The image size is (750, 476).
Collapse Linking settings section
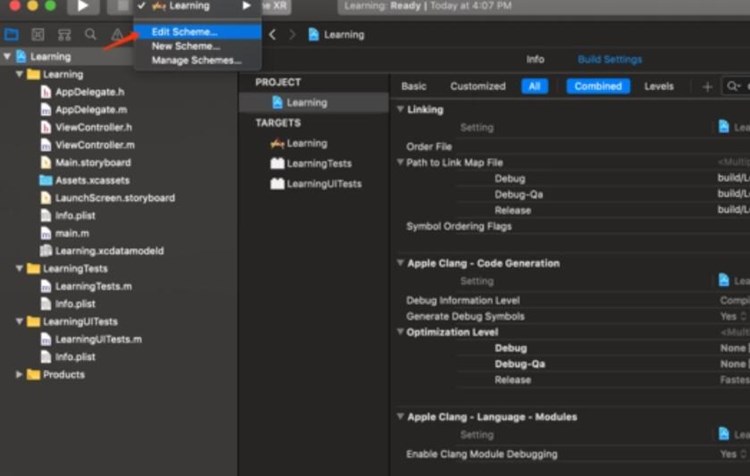click(400, 109)
